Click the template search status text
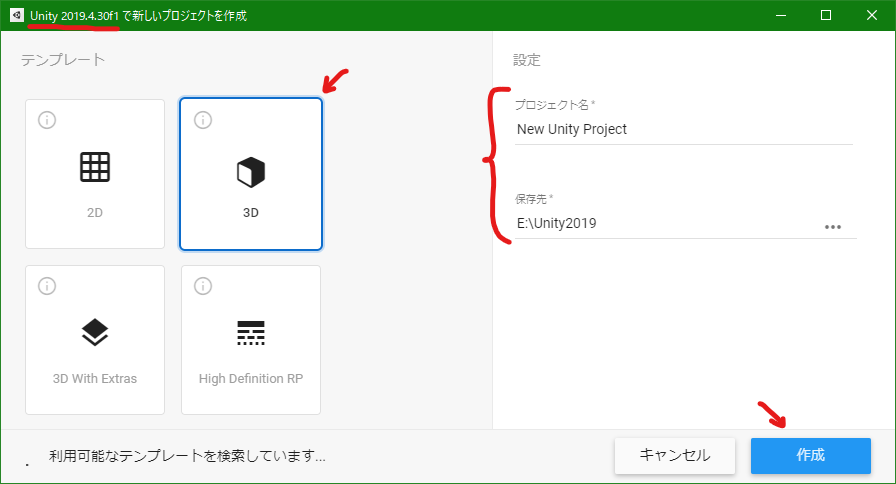This screenshot has width=896, height=484. (x=187, y=456)
